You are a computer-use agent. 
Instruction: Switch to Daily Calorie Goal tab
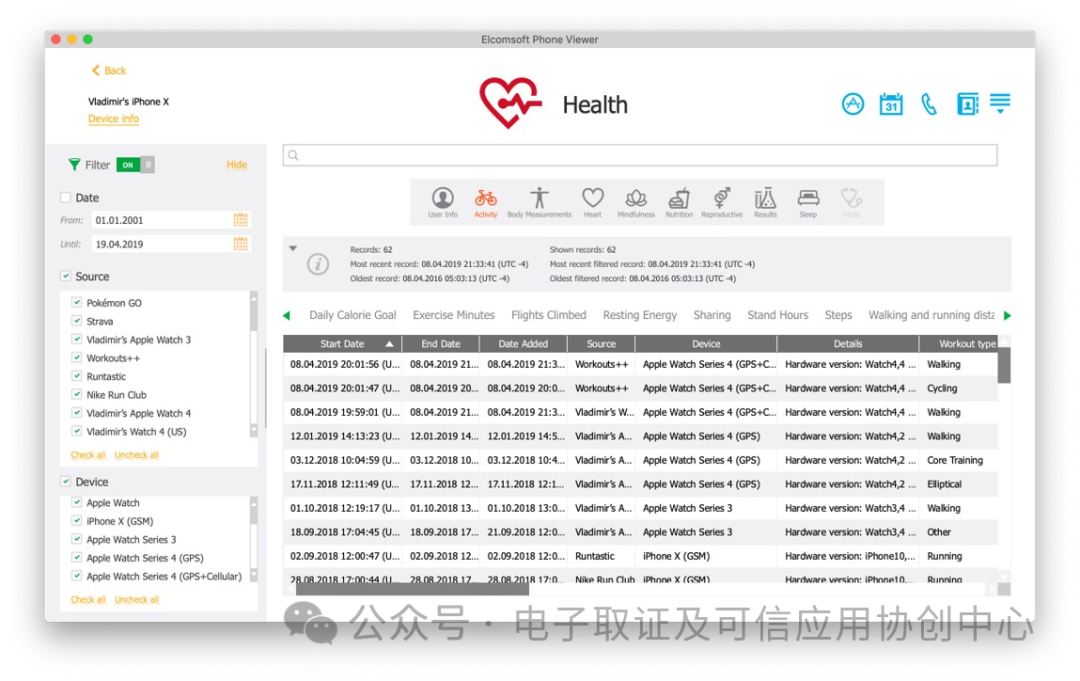click(353, 315)
